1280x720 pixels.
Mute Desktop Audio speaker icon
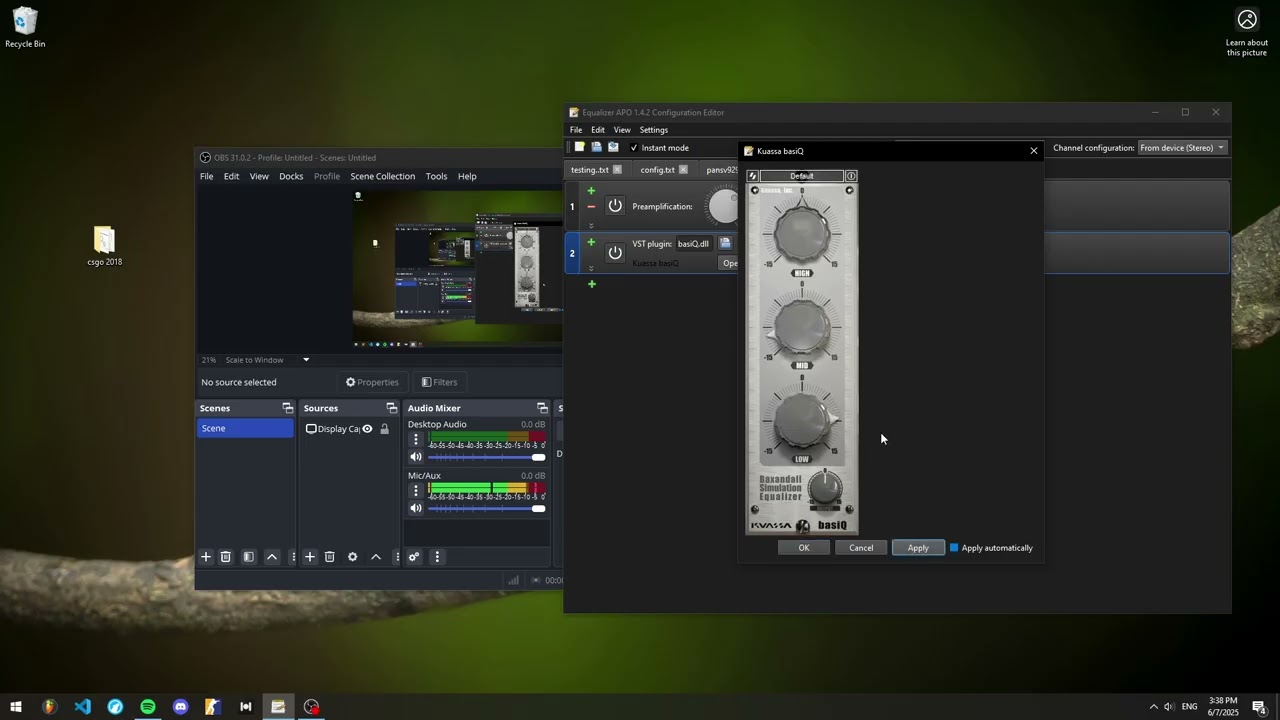click(x=416, y=457)
